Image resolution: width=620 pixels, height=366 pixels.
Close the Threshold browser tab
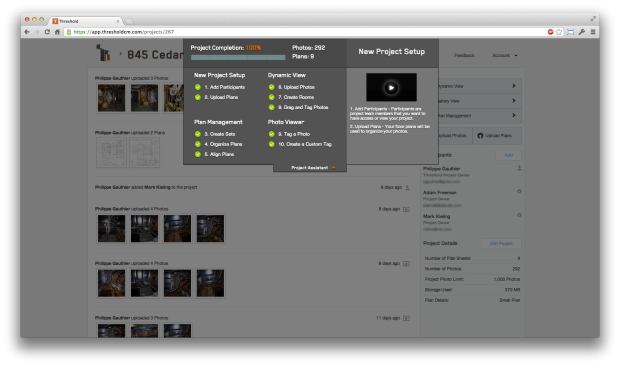[x=117, y=21]
